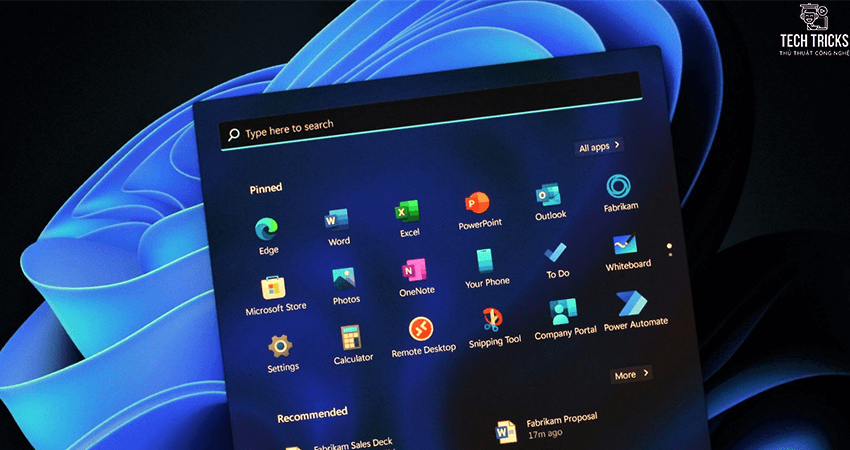Click the All apps button
Image resolution: width=850 pixels, height=450 pixels.
tap(598, 146)
